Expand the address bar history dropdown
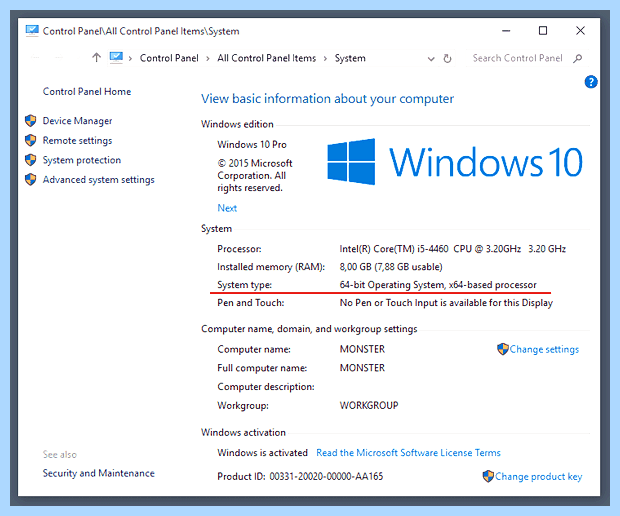The height and width of the screenshot is (516, 620). (x=431, y=59)
